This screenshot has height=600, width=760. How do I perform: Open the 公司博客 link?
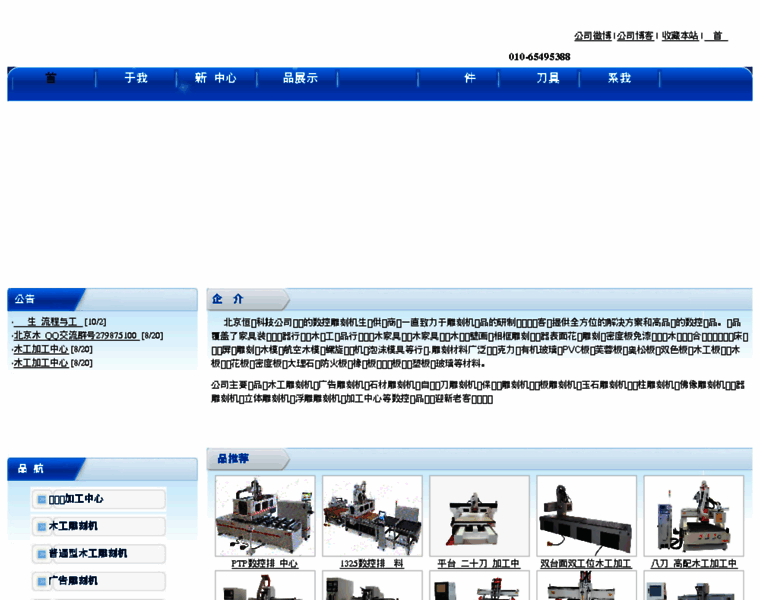[635, 36]
